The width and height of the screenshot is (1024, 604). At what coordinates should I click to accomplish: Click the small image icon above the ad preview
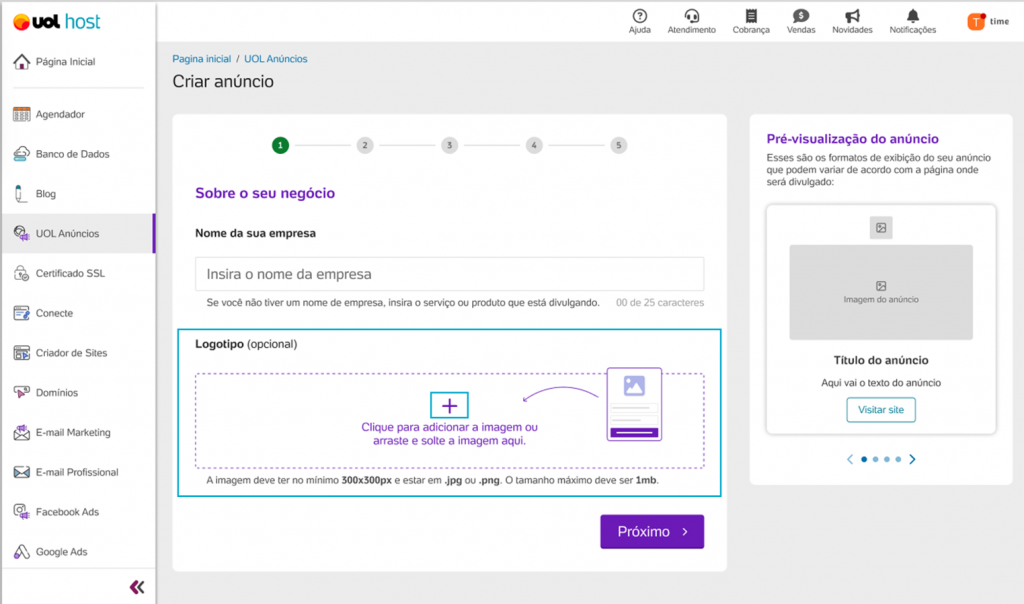pos(881,228)
